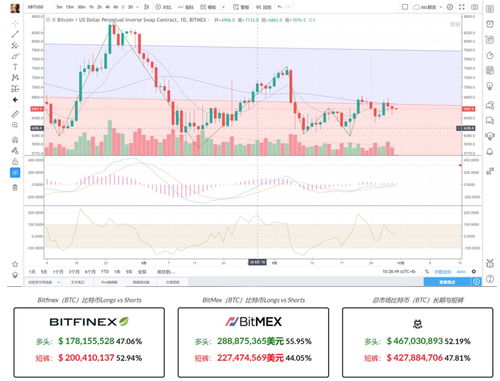The image size is (500, 381).
Task: Select the brush drawing tool
Action: [x=15, y=56]
